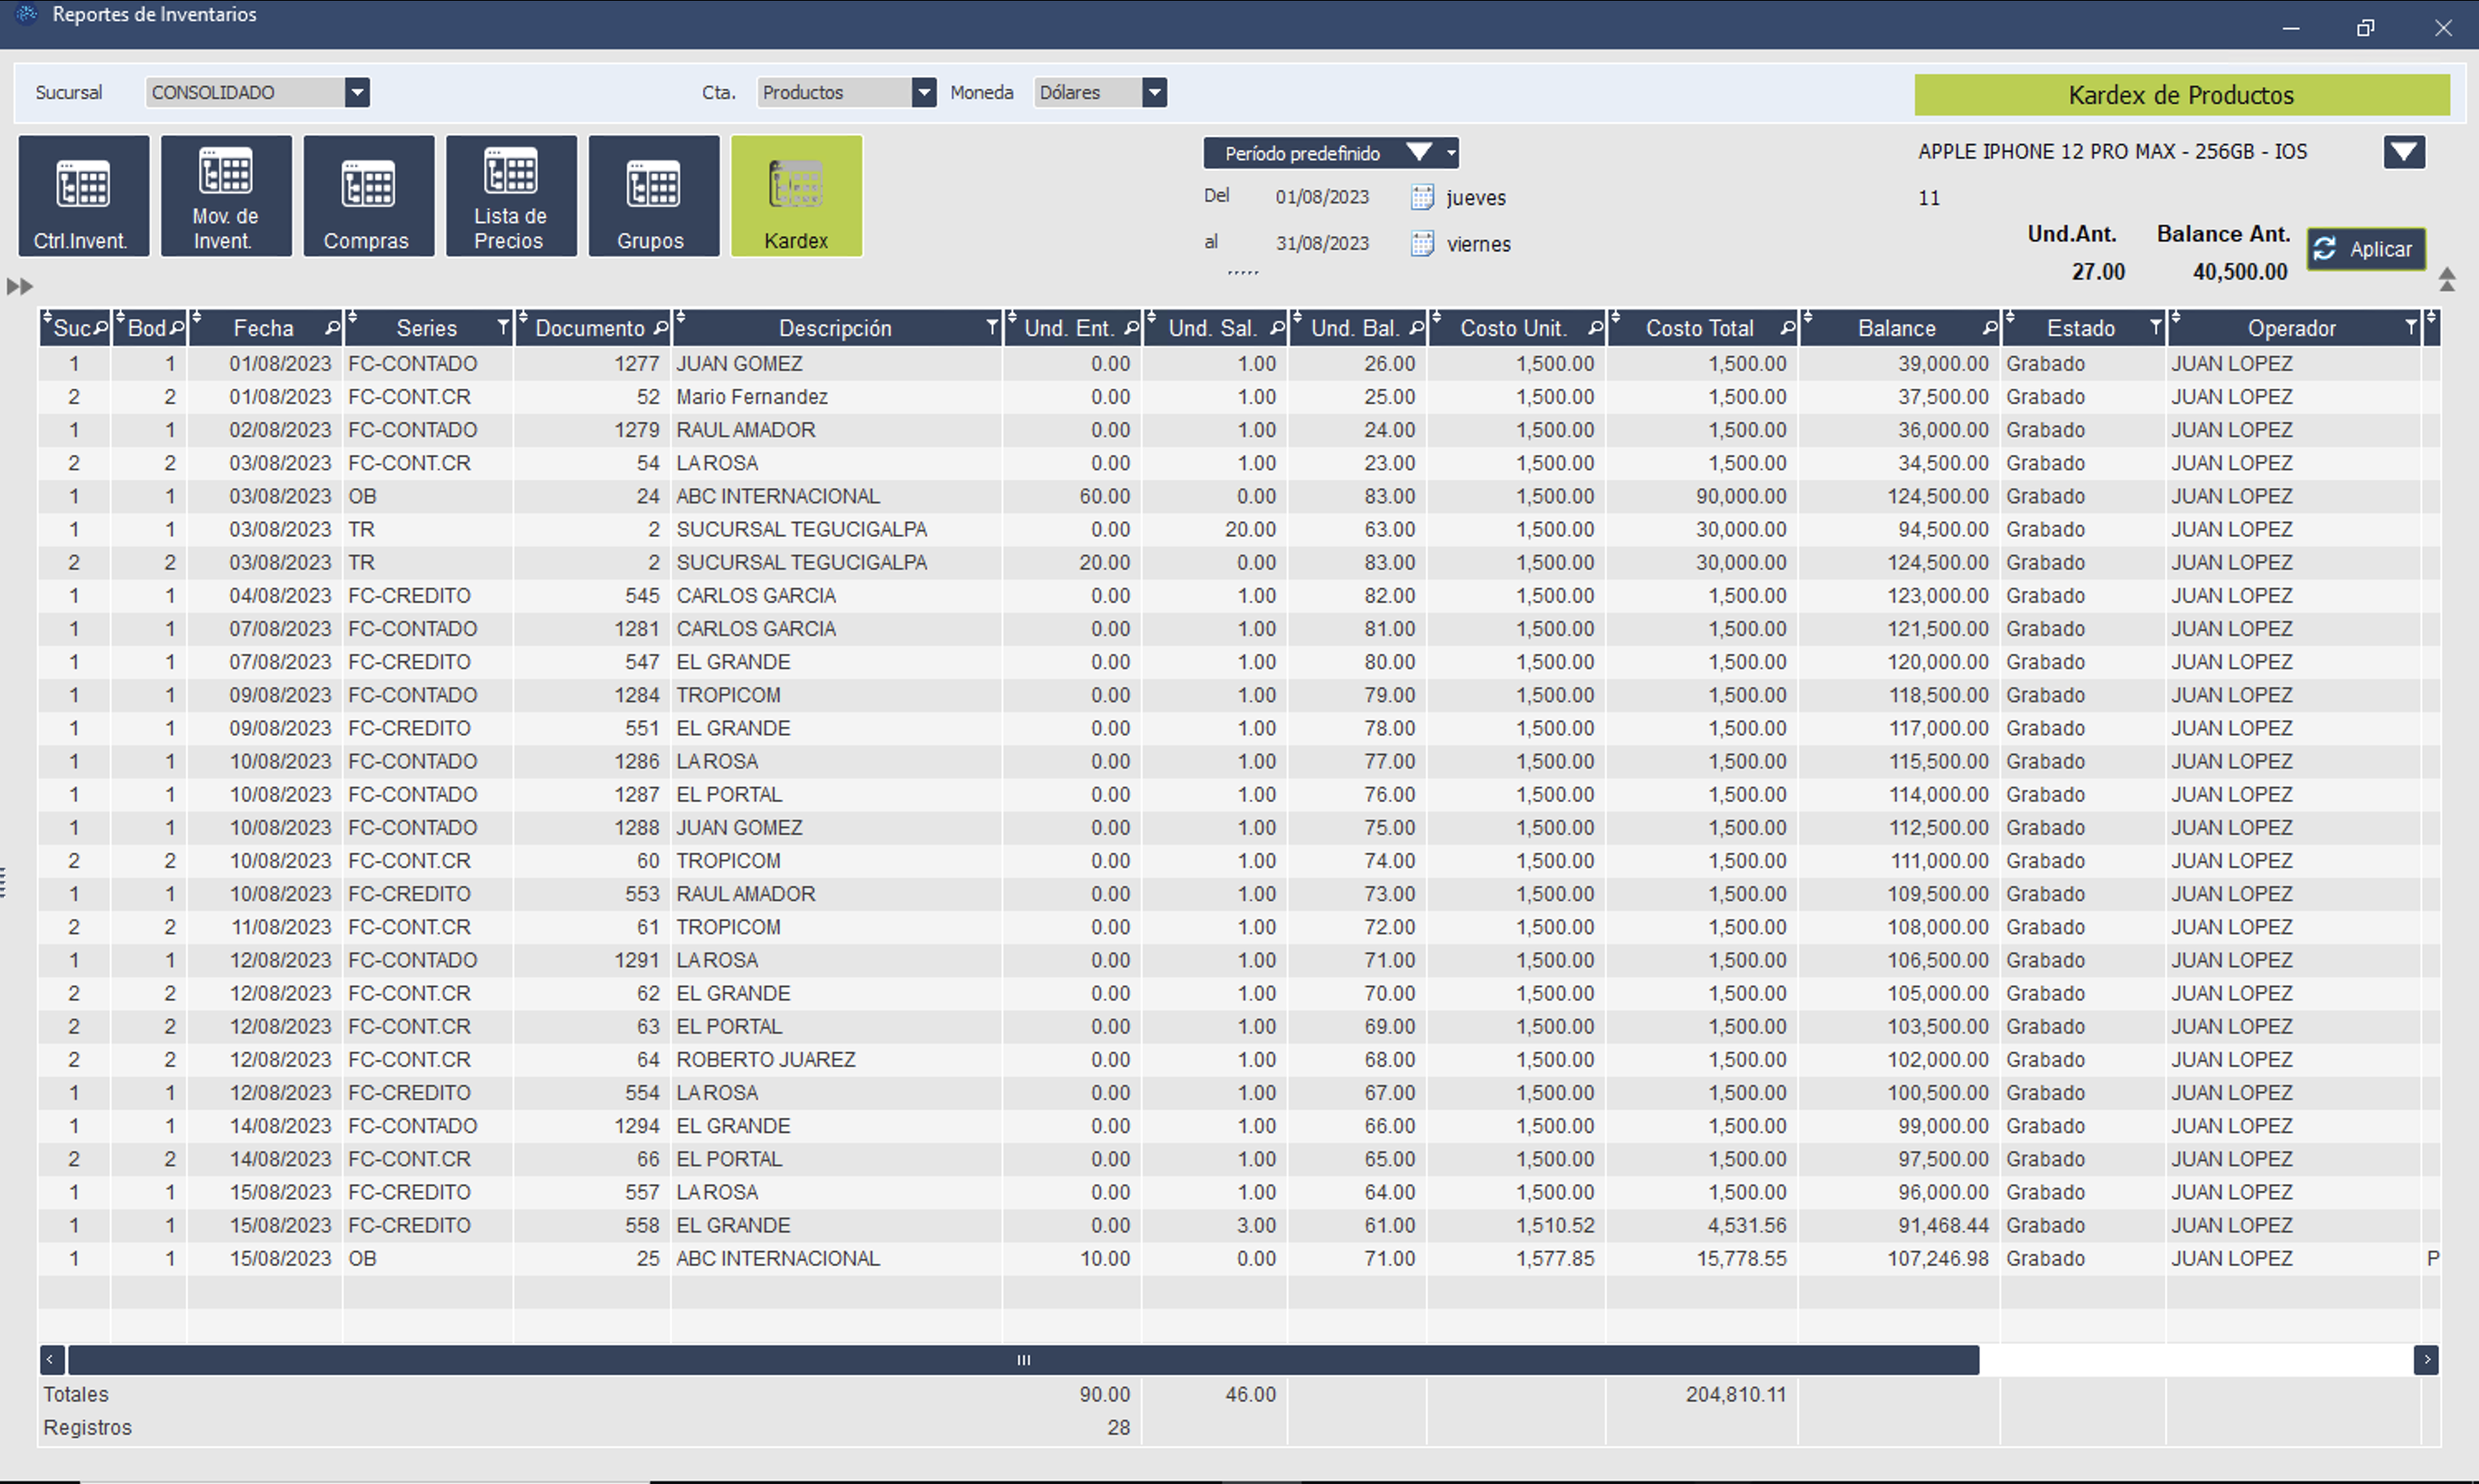The image size is (2479, 1484).
Task: Click the Aplicar refresh button
Action: [2365, 249]
